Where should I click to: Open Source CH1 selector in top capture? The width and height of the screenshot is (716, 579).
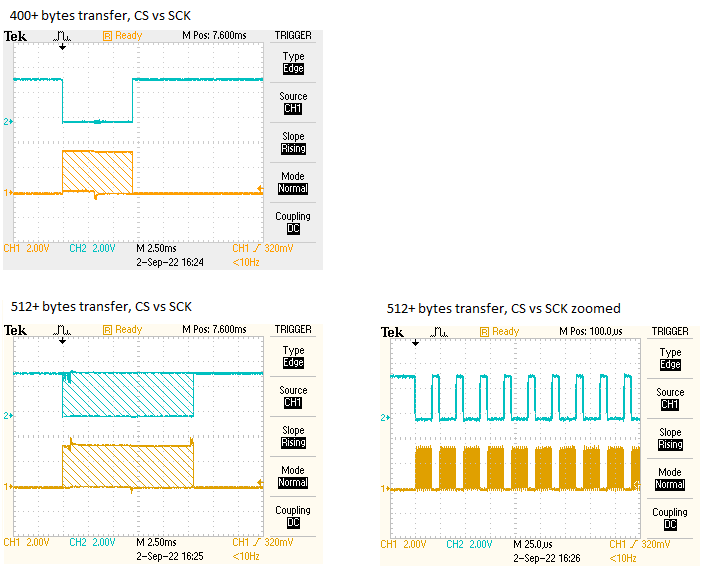tap(293, 103)
